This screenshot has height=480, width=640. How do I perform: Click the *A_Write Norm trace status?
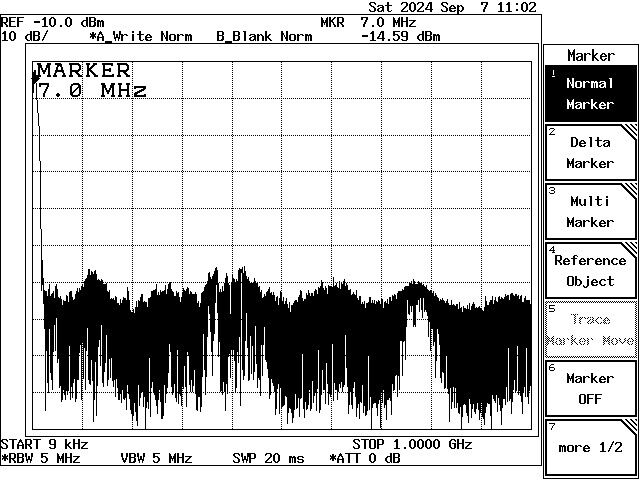[x=141, y=37]
